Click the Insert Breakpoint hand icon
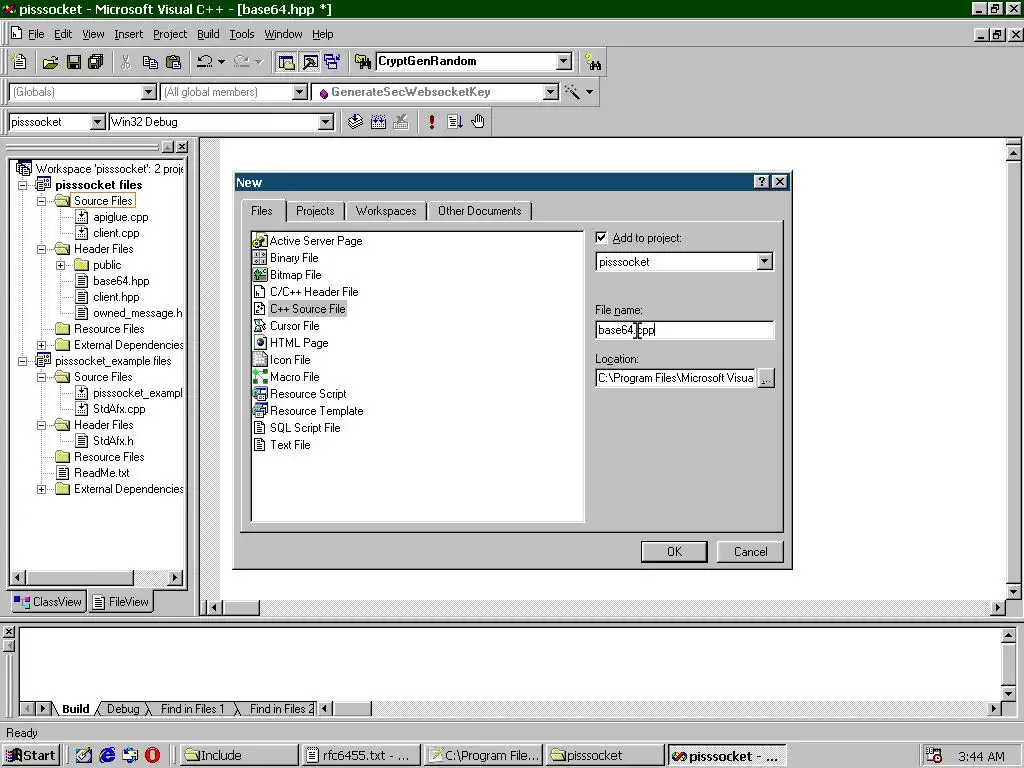 coord(478,121)
